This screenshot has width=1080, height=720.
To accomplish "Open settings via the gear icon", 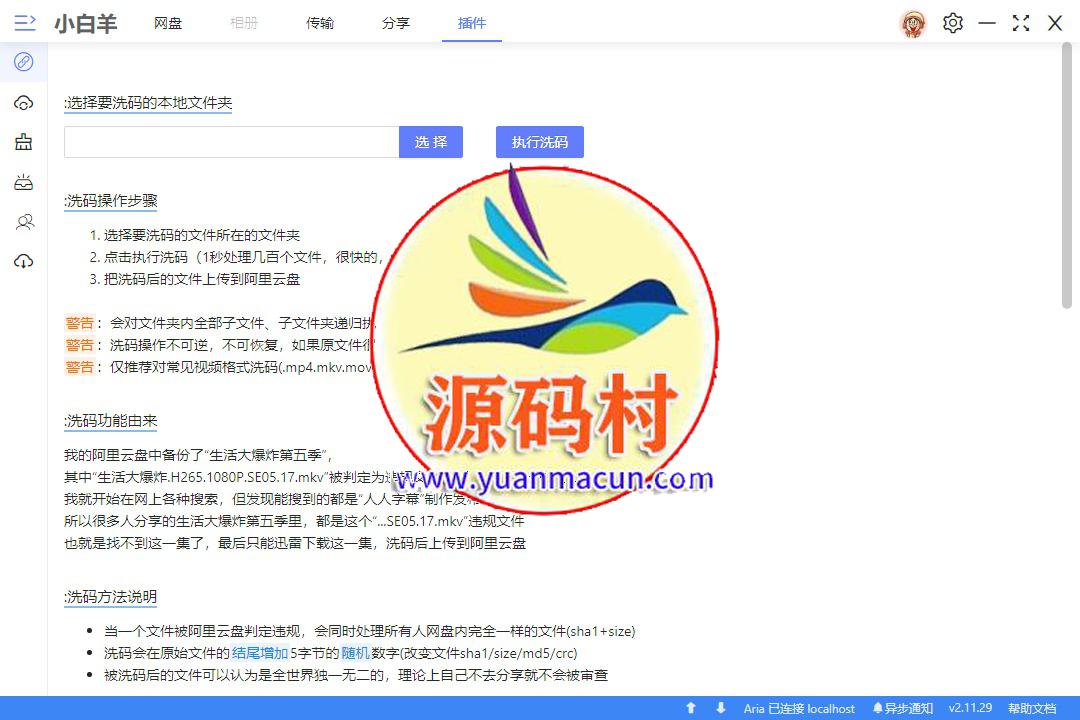I will pyautogui.click(x=952, y=23).
